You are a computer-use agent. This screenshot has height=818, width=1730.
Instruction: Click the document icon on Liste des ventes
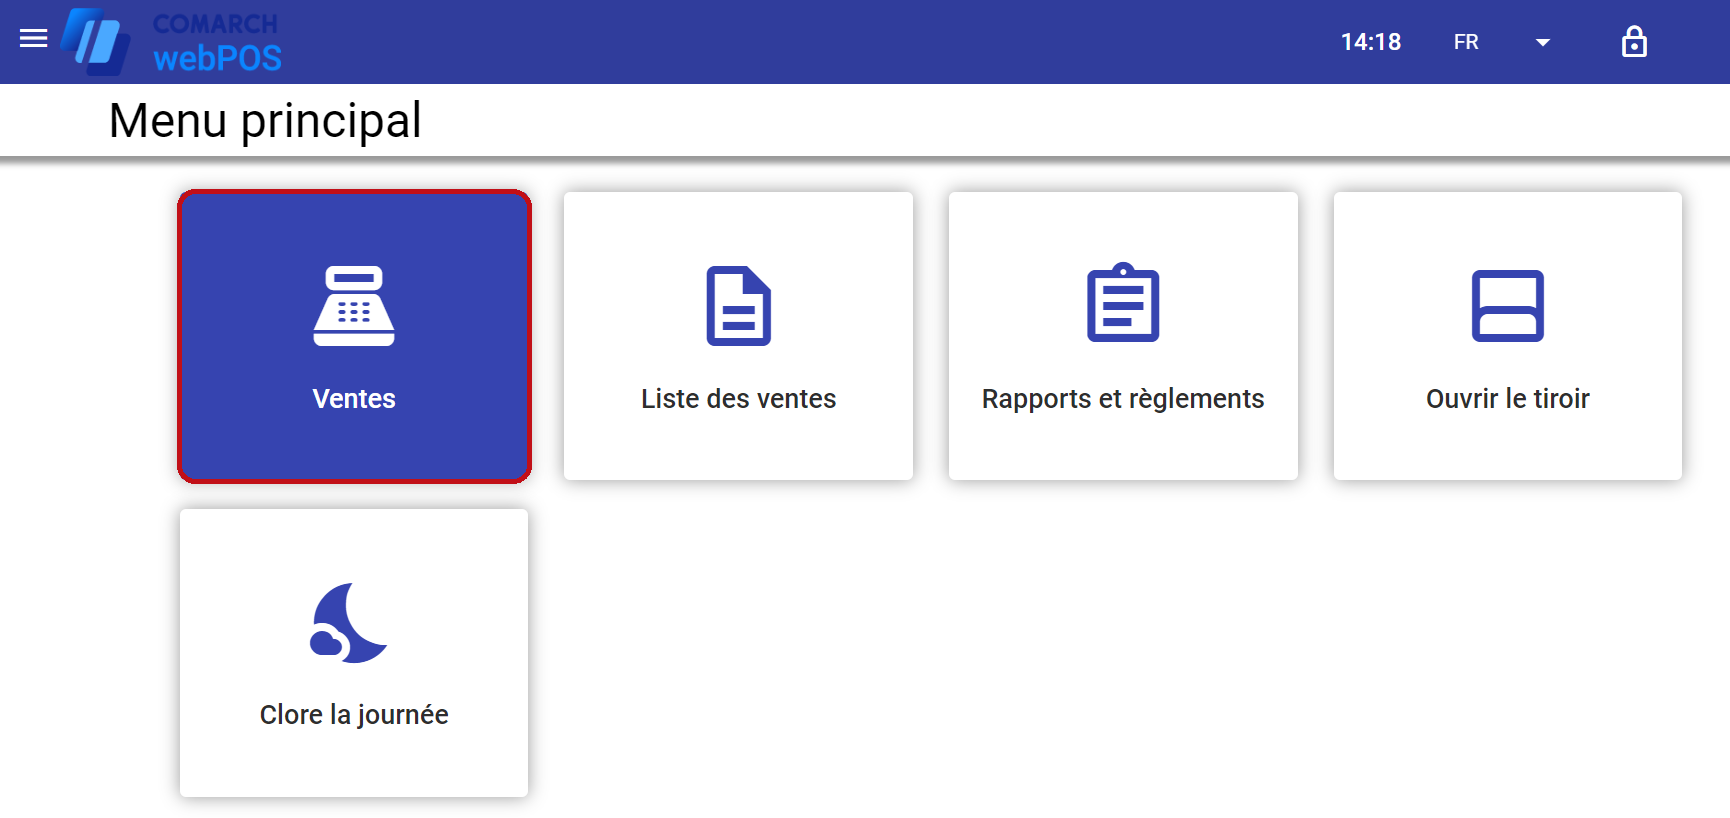point(739,306)
